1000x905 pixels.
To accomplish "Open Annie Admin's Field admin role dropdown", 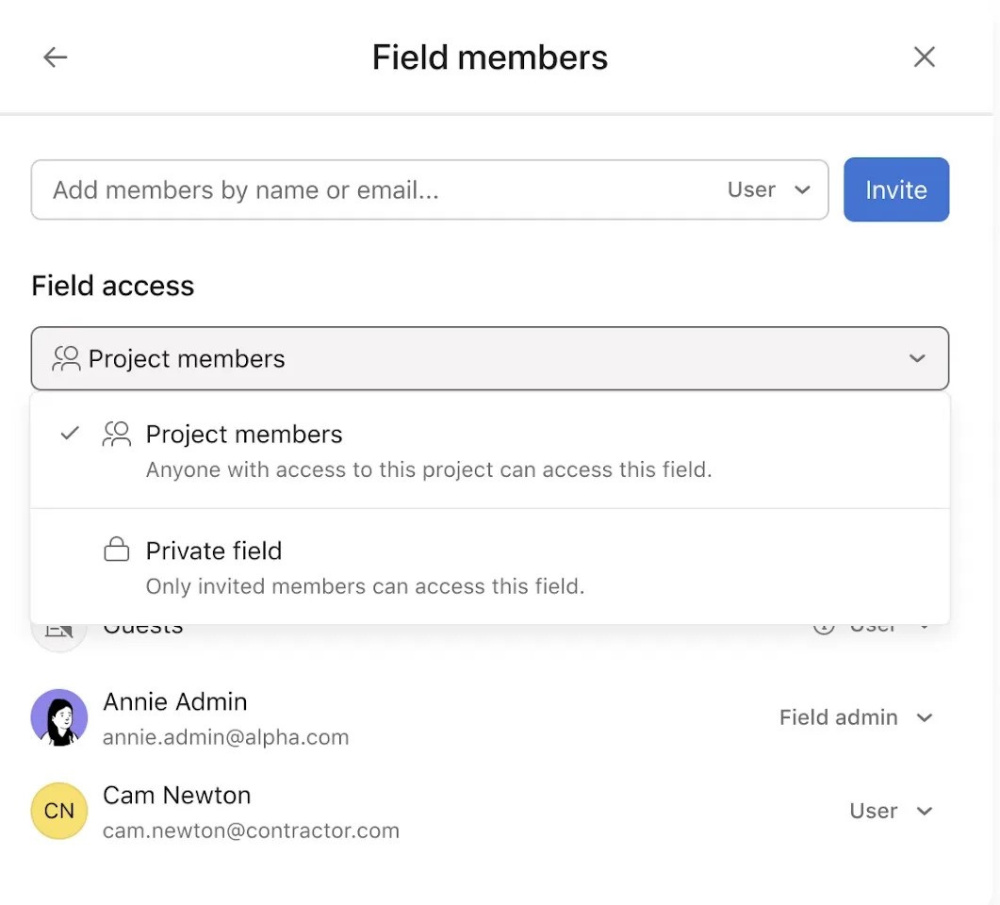I will [856, 717].
